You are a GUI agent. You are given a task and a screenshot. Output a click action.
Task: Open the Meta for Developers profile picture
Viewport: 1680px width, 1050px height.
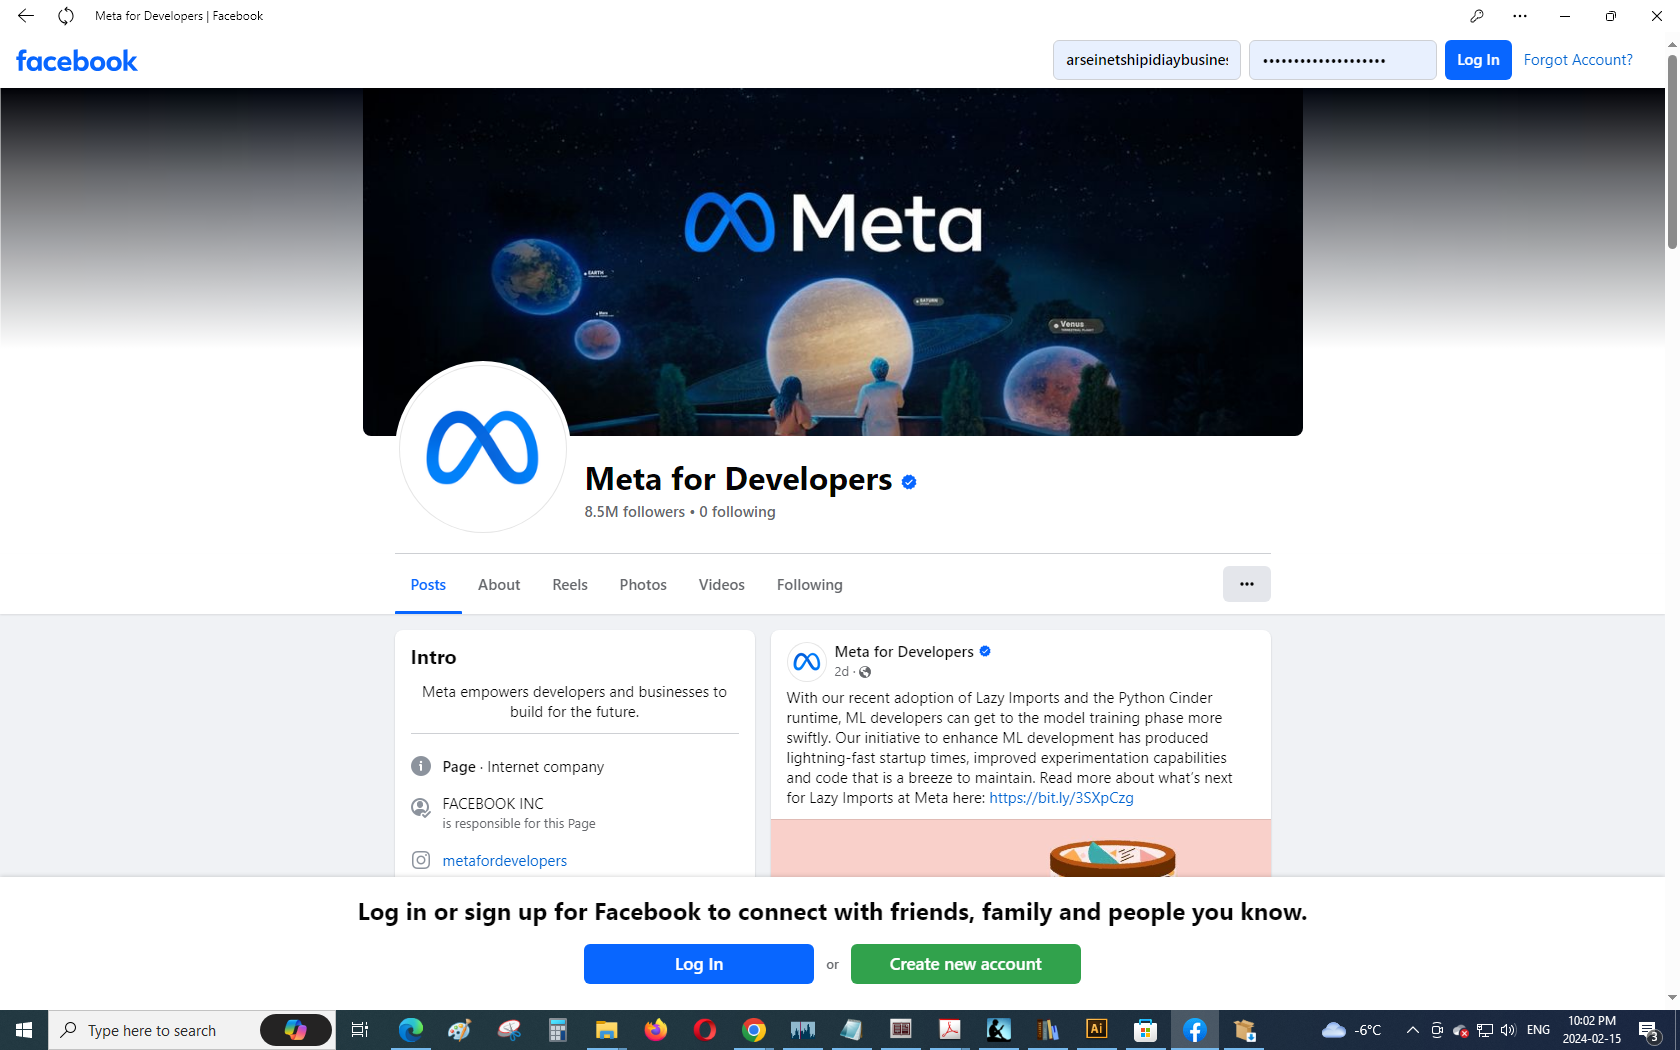483,447
